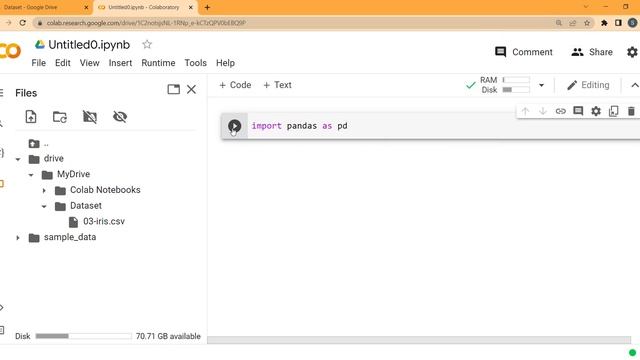The image size is (640, 360).
Task: Open the Edit menu
Action: (63, 63)
